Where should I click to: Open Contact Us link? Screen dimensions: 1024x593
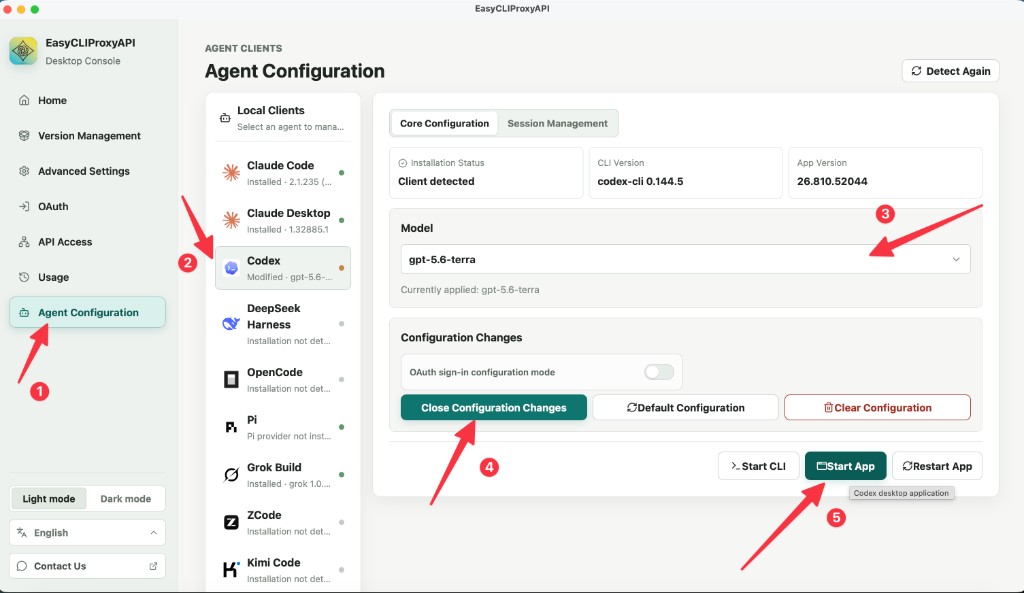tap(87, 566)
